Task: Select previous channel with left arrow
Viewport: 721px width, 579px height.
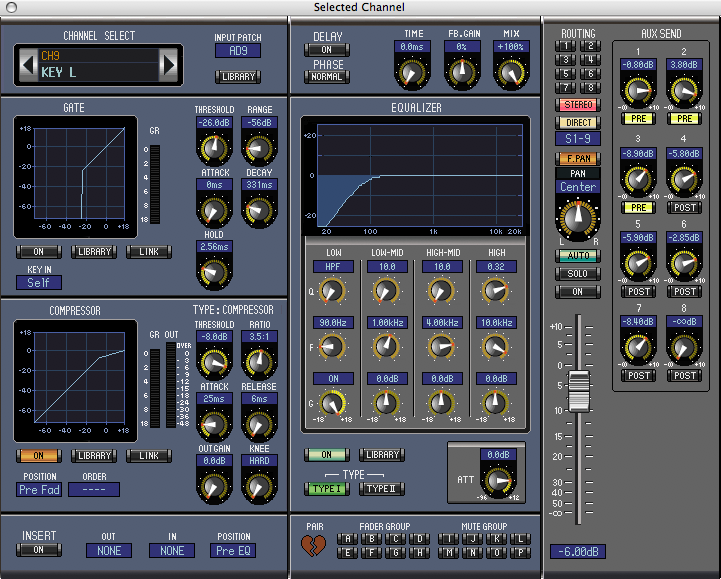Action: click(x=28, y=65)
